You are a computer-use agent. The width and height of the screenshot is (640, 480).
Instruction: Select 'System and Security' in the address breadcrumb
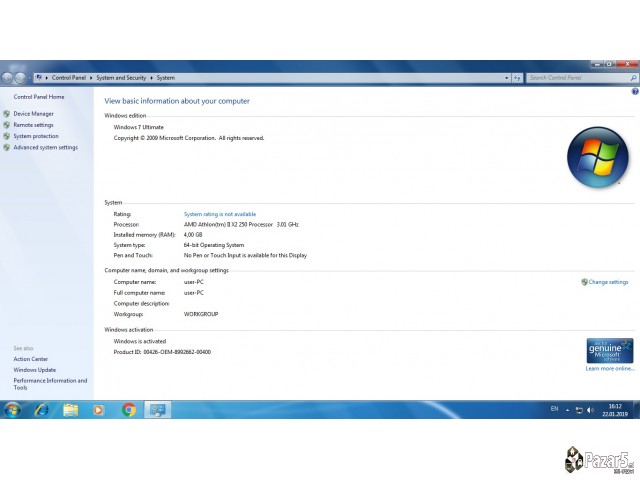click(121, 77)
